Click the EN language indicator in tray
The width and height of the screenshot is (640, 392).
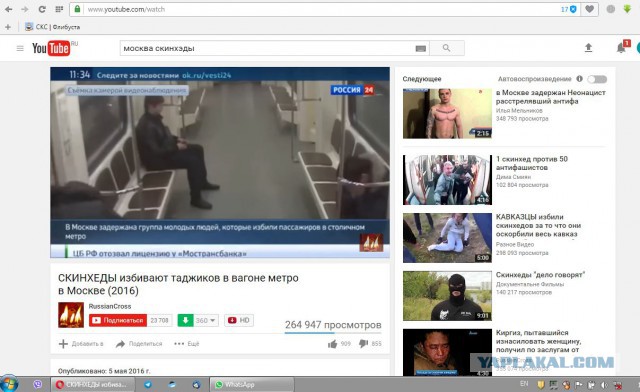pos(524,383)
